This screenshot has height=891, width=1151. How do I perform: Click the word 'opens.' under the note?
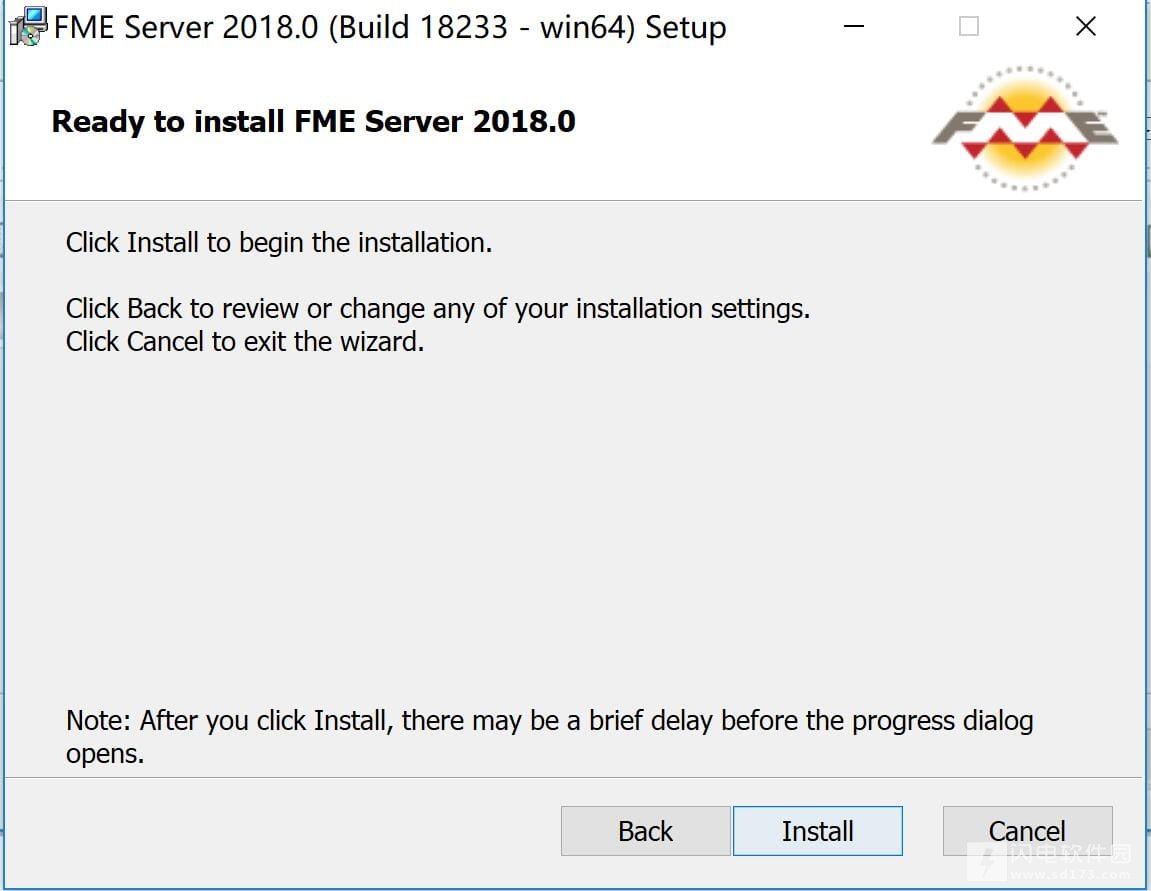(105, 754)
